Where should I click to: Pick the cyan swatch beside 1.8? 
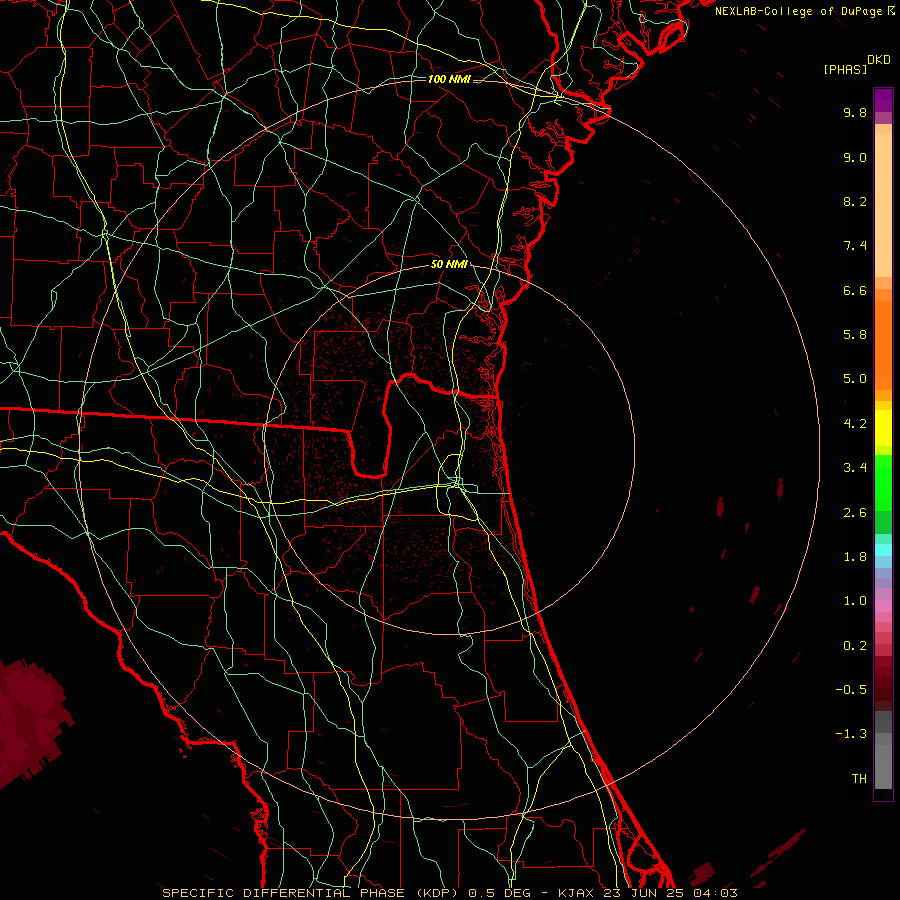[883, 550]
